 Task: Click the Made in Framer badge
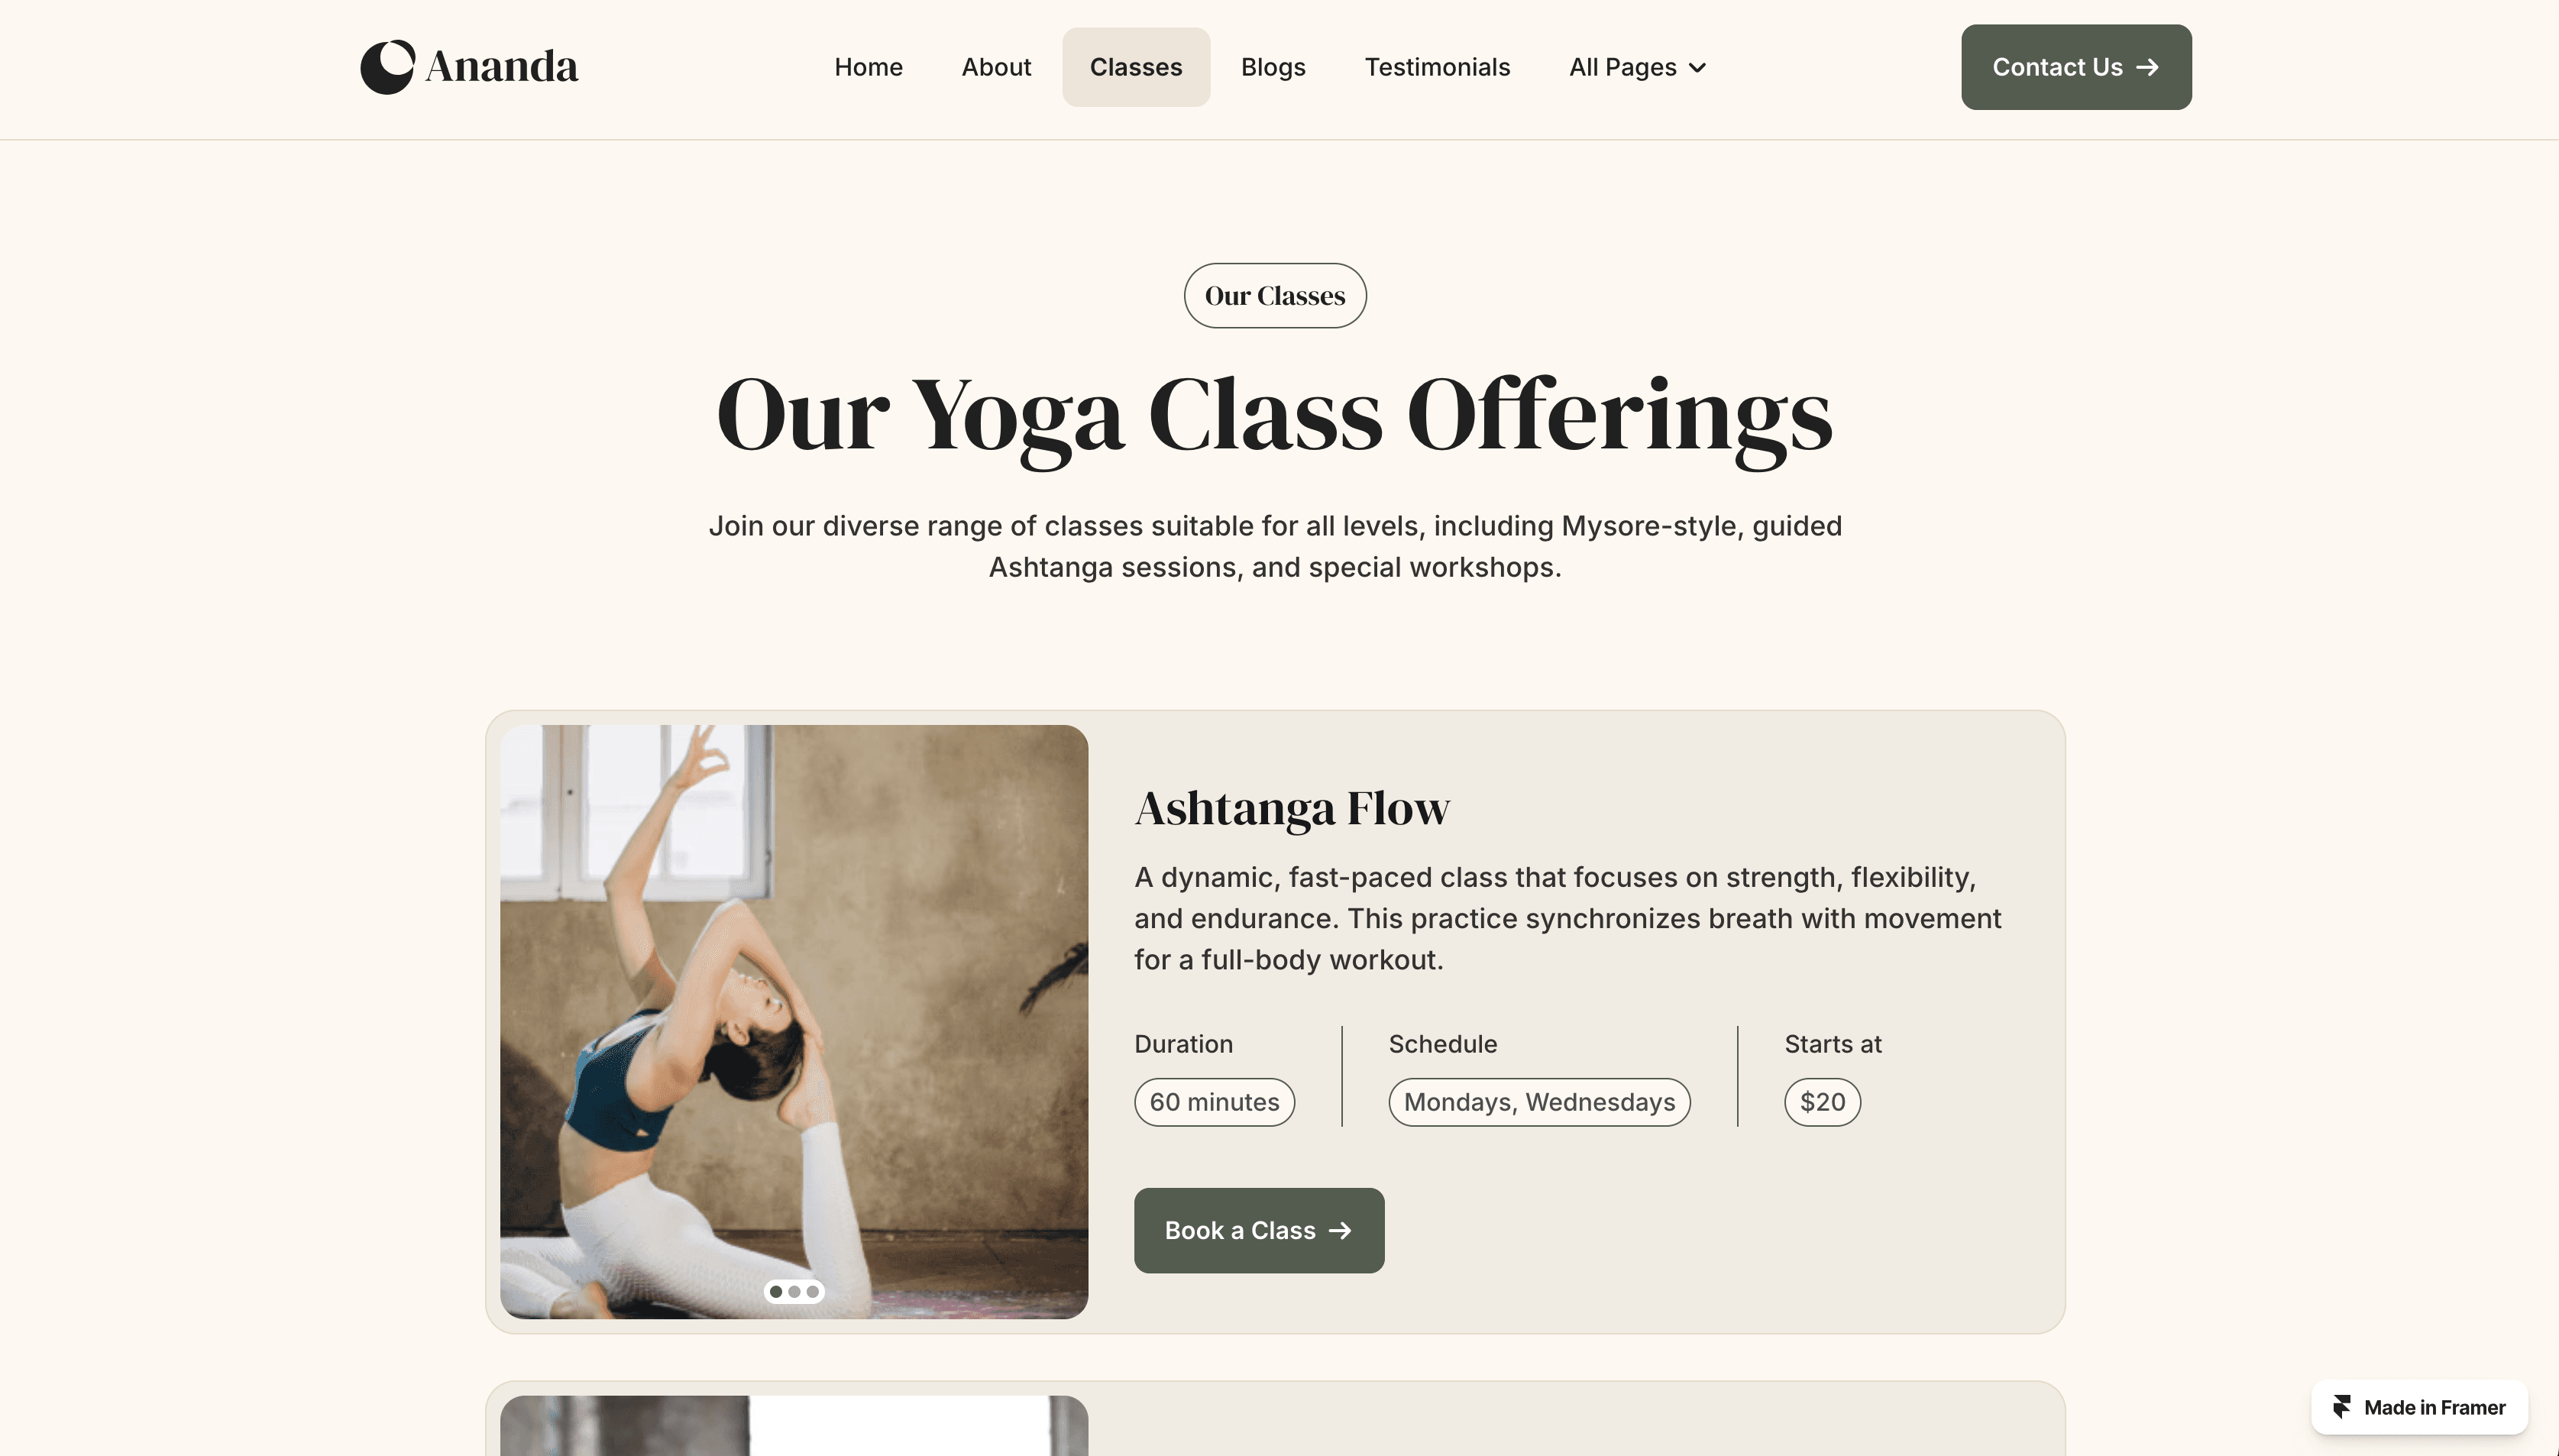[x=2419, y=1407]
